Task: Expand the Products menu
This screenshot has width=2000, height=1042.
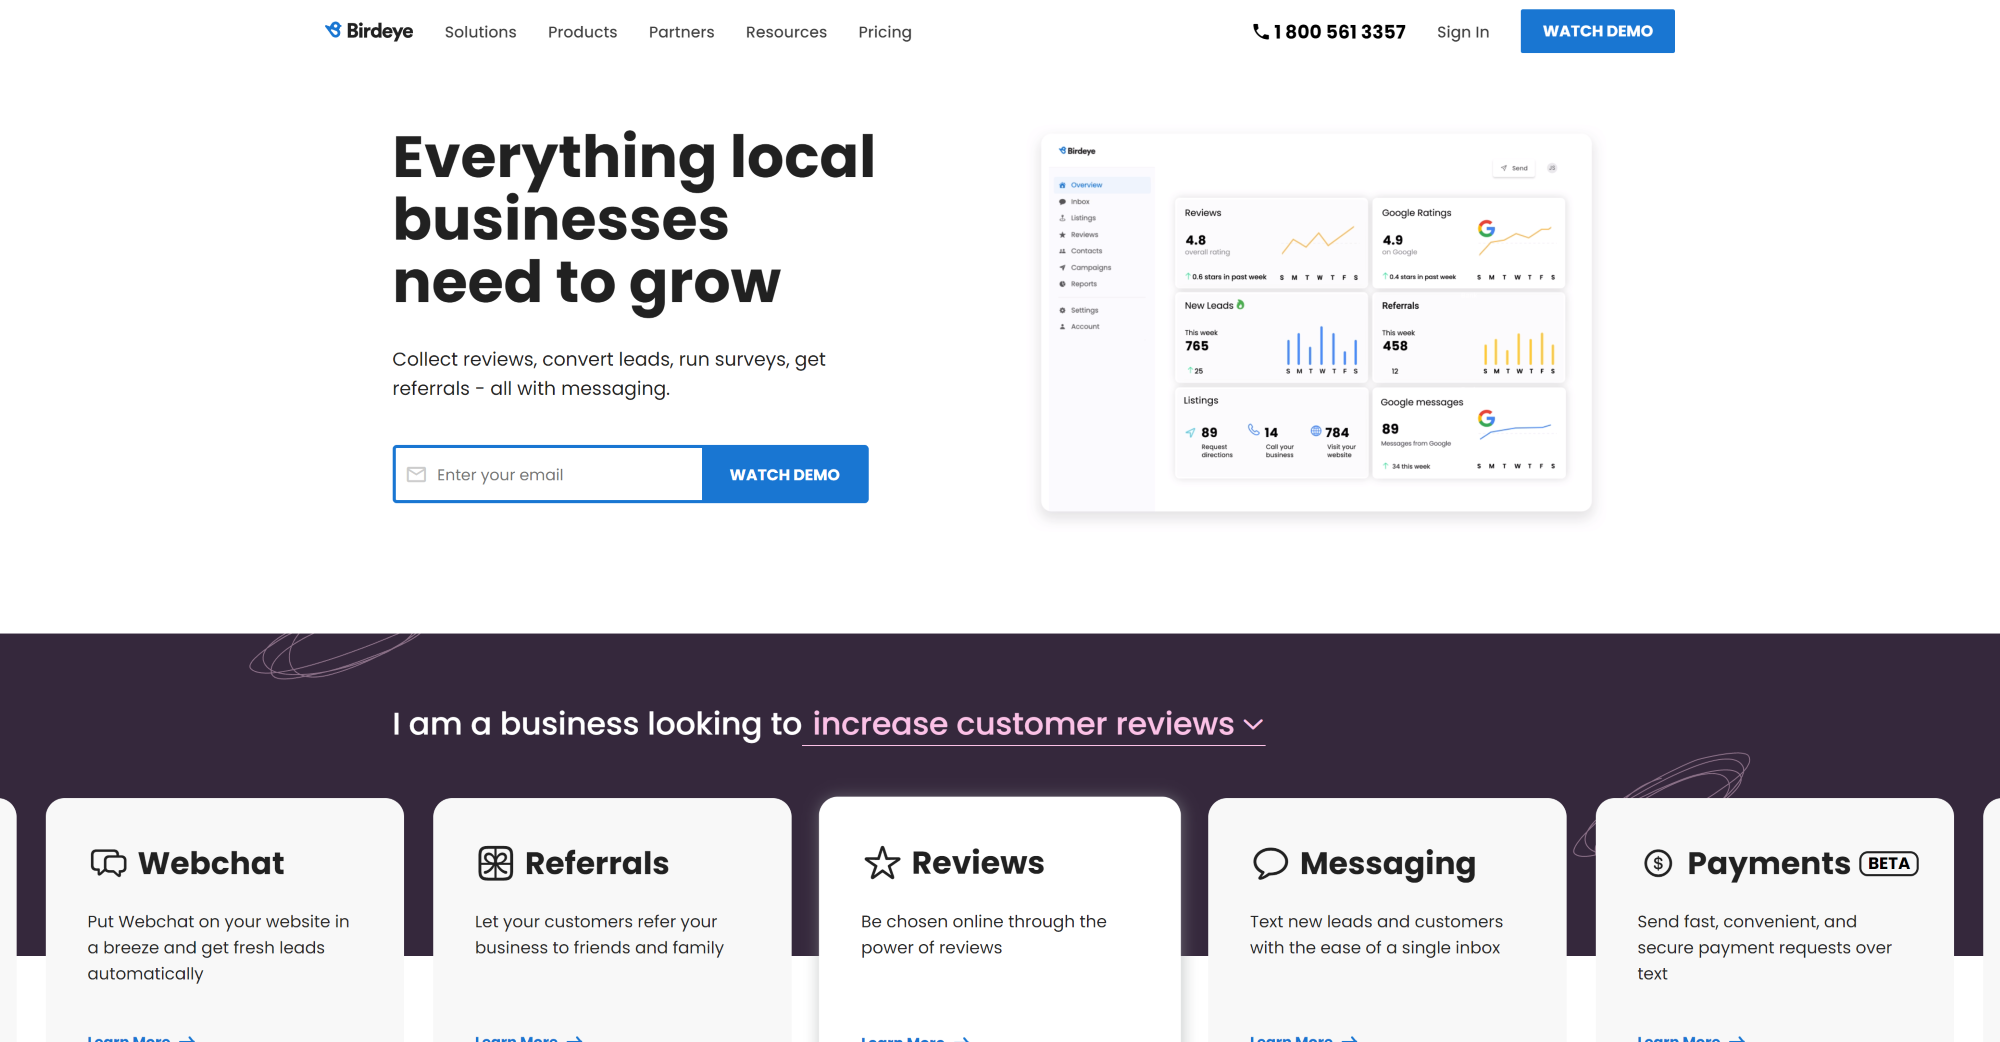Action: (582, 31)
